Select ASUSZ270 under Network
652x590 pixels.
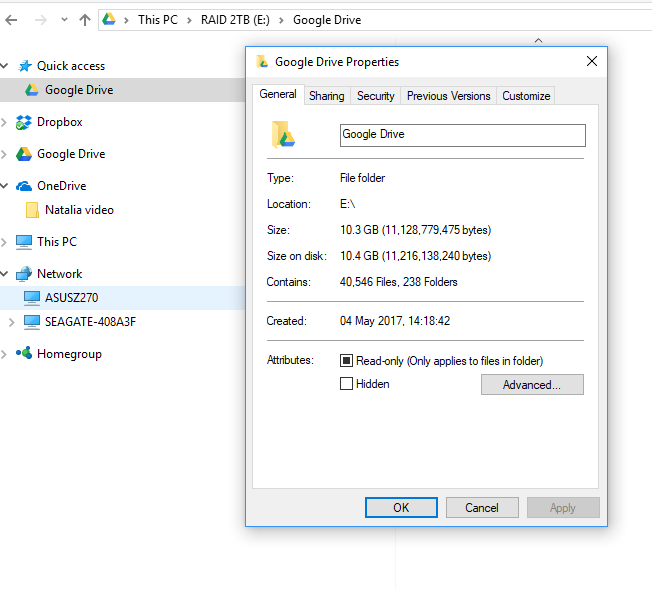click(72, 298)
